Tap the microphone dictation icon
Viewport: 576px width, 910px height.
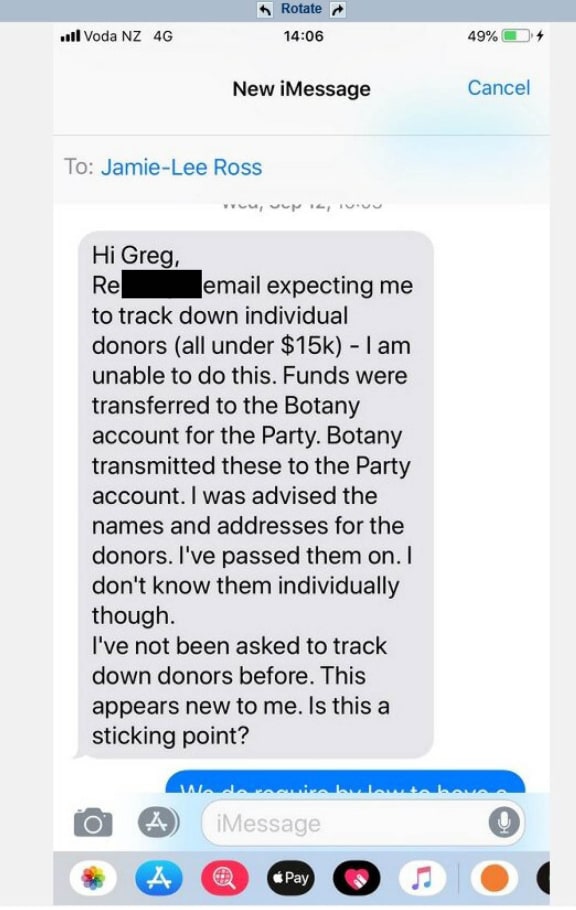pos(503,822)
